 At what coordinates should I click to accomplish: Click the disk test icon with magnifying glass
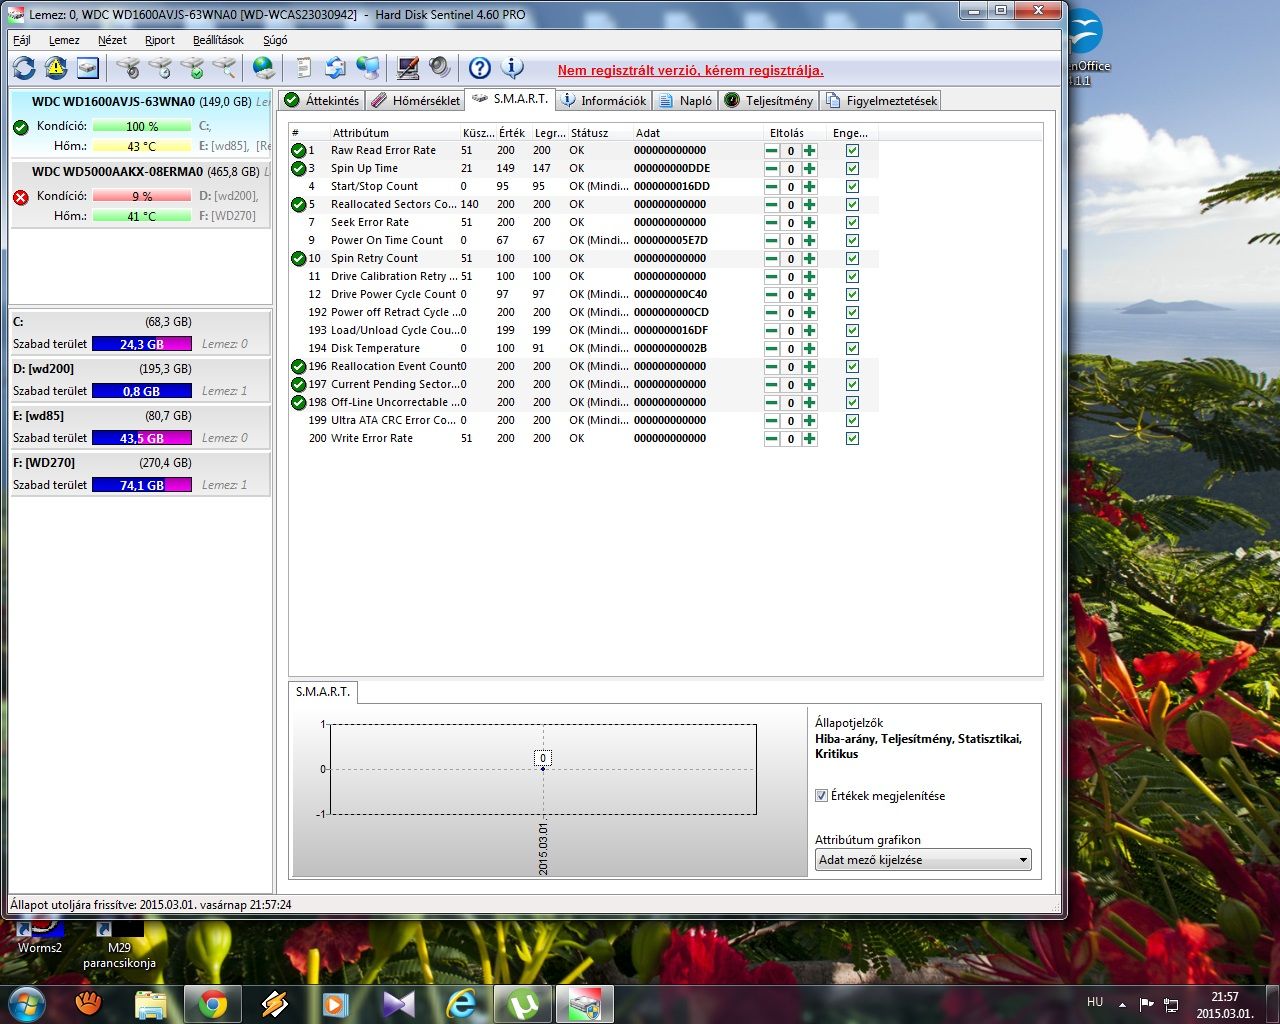coord(224,68)
